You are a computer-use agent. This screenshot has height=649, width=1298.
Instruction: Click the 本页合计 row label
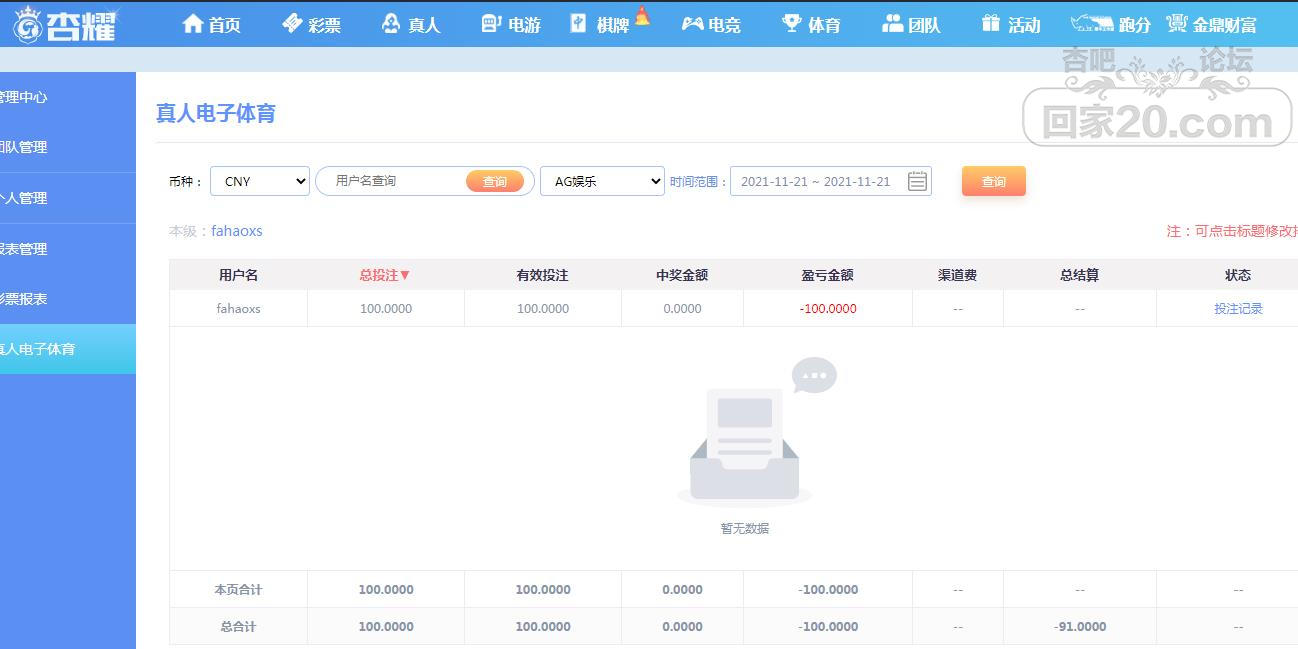coord(238,590)
